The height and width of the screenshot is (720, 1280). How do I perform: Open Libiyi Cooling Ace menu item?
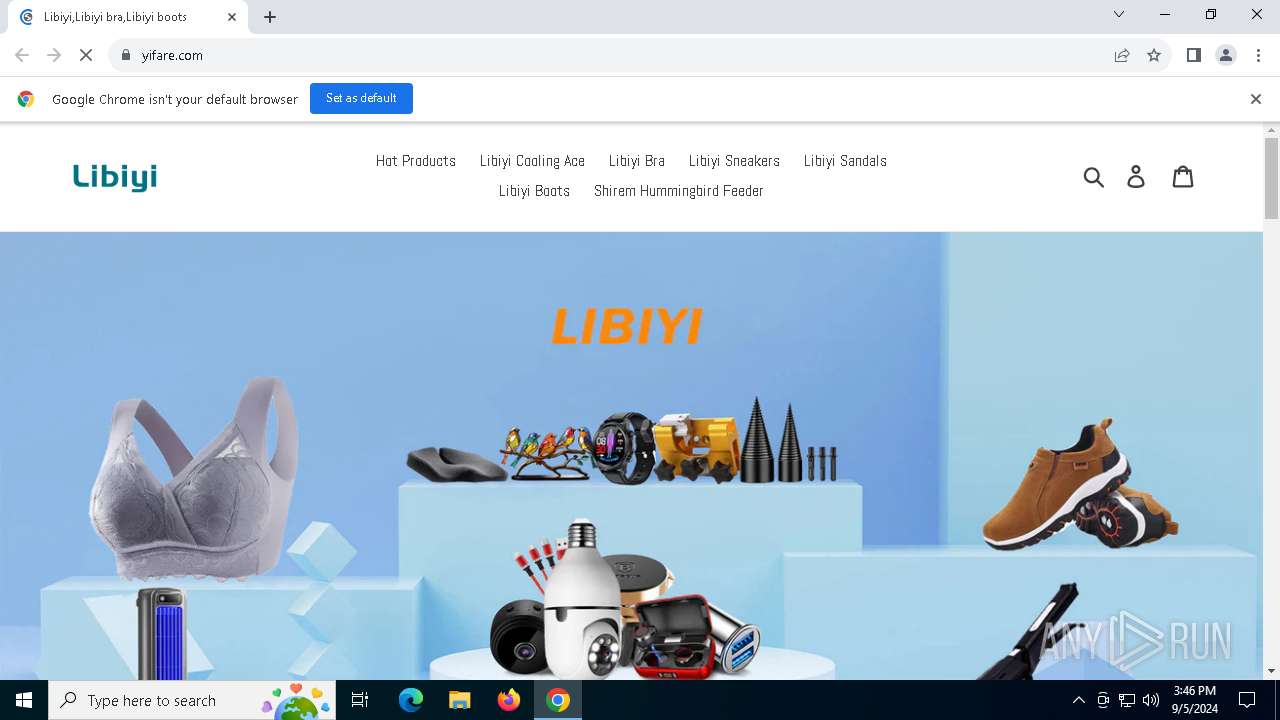(532, 161)
